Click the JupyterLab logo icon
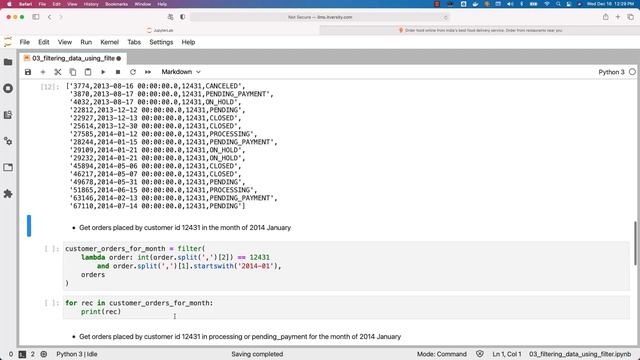 click(8, 42)
